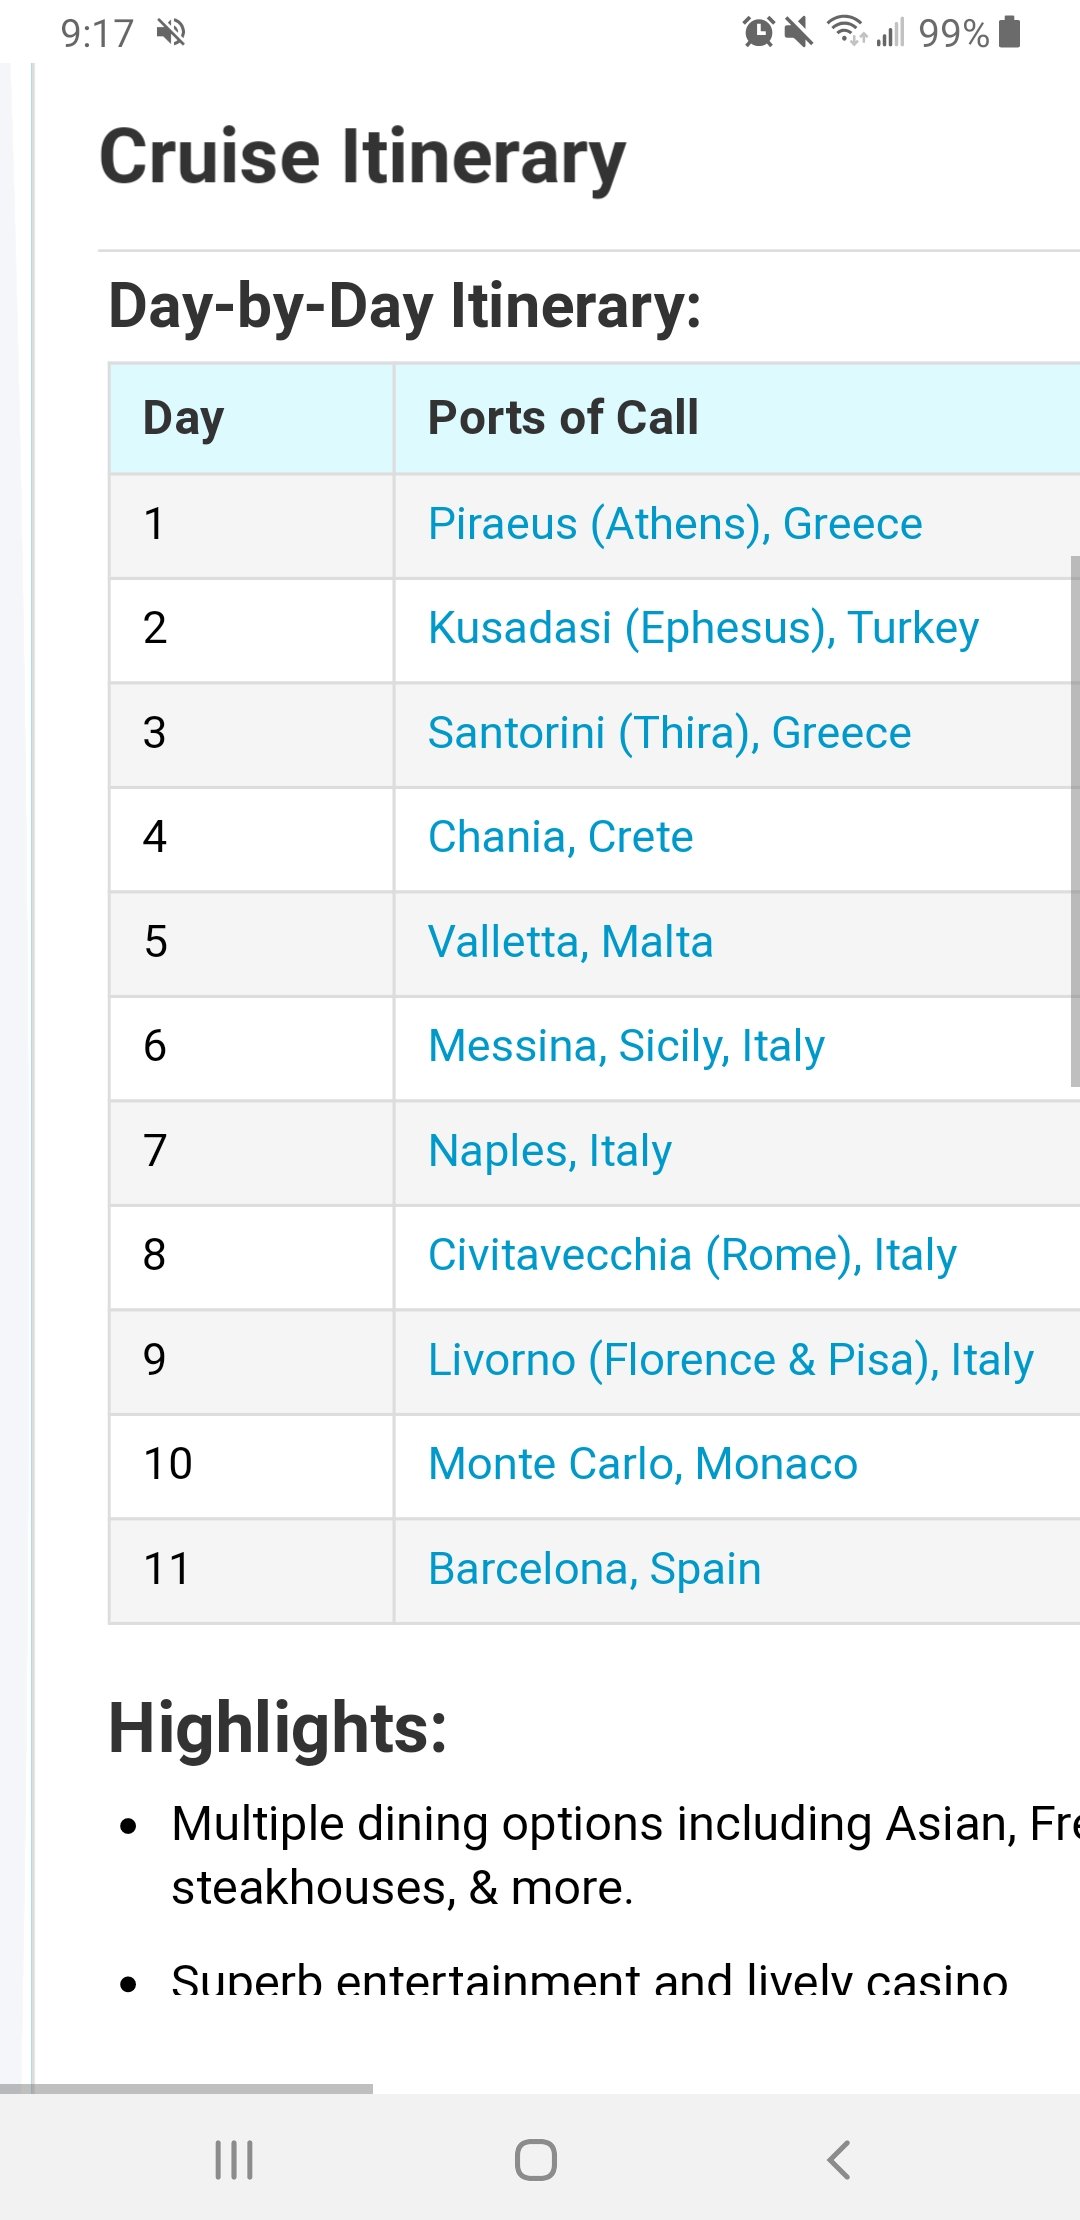Tap the Android back navigation arrow
Viewport: 1080px width, 2220px height.
[839, 2160]
